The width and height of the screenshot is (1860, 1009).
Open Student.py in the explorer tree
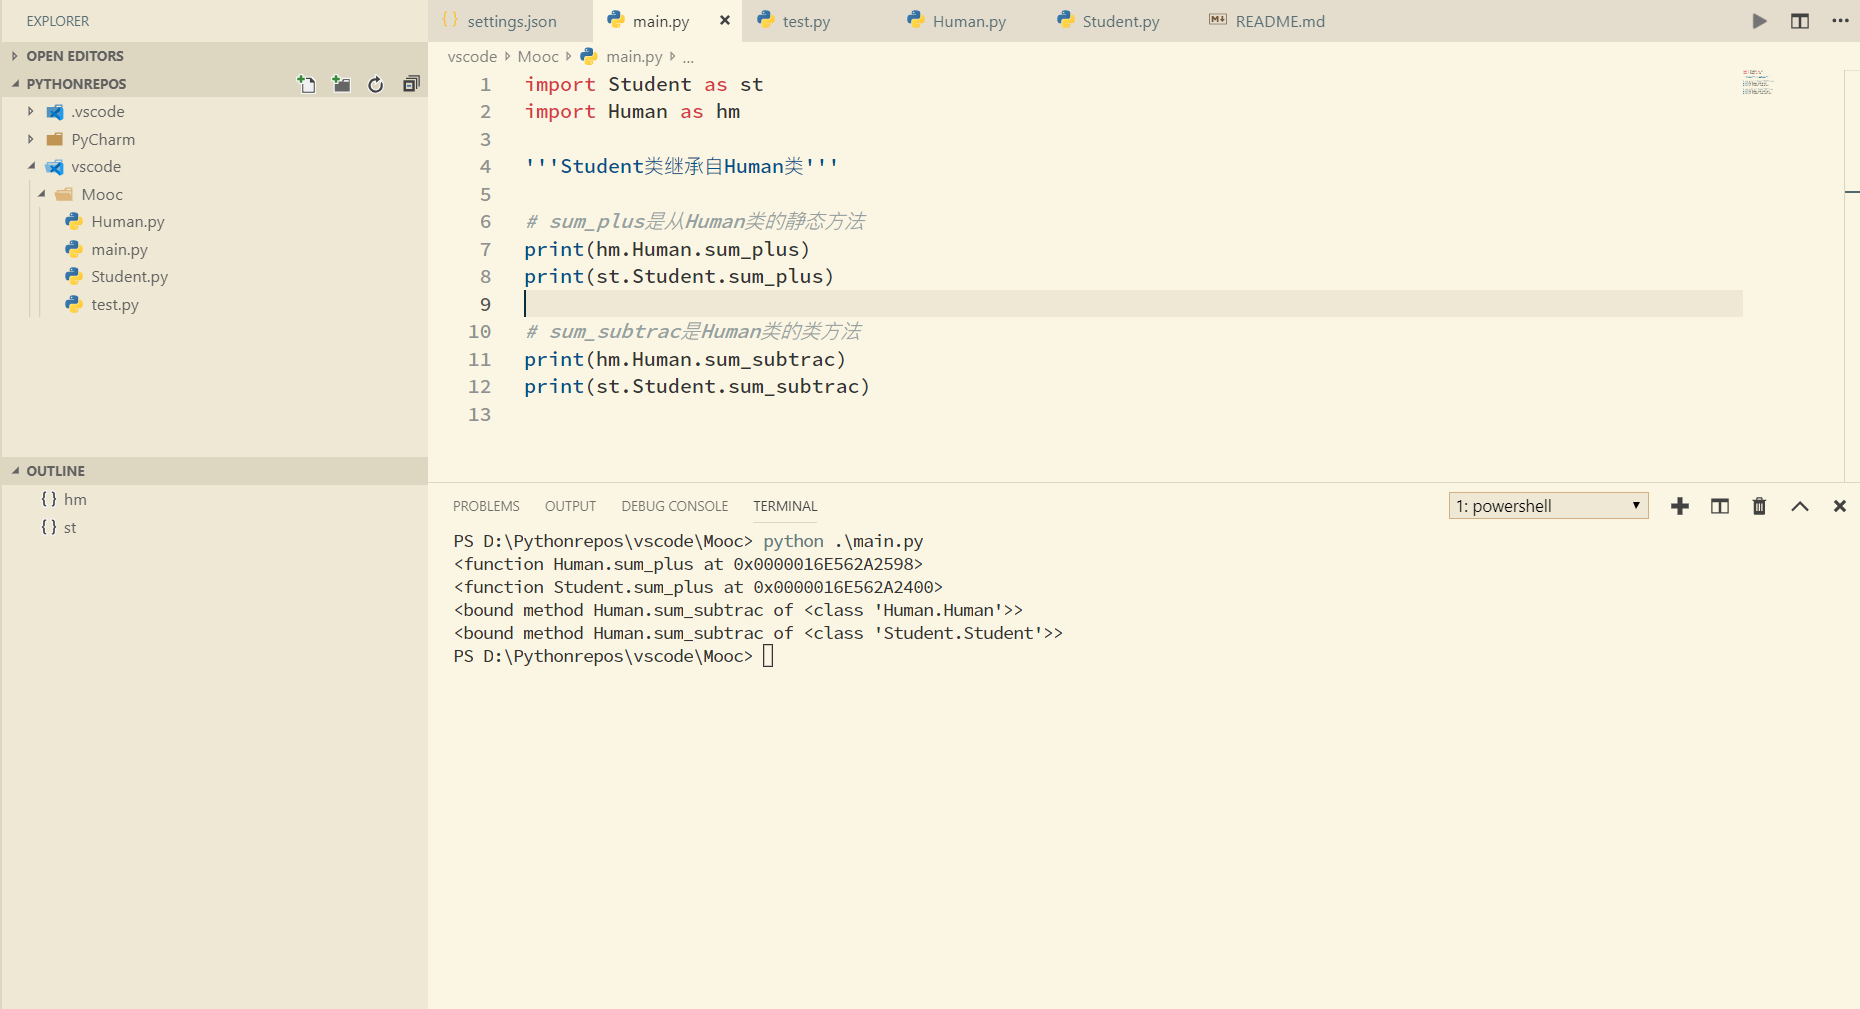pyautogui.click(x=129, y=276)
